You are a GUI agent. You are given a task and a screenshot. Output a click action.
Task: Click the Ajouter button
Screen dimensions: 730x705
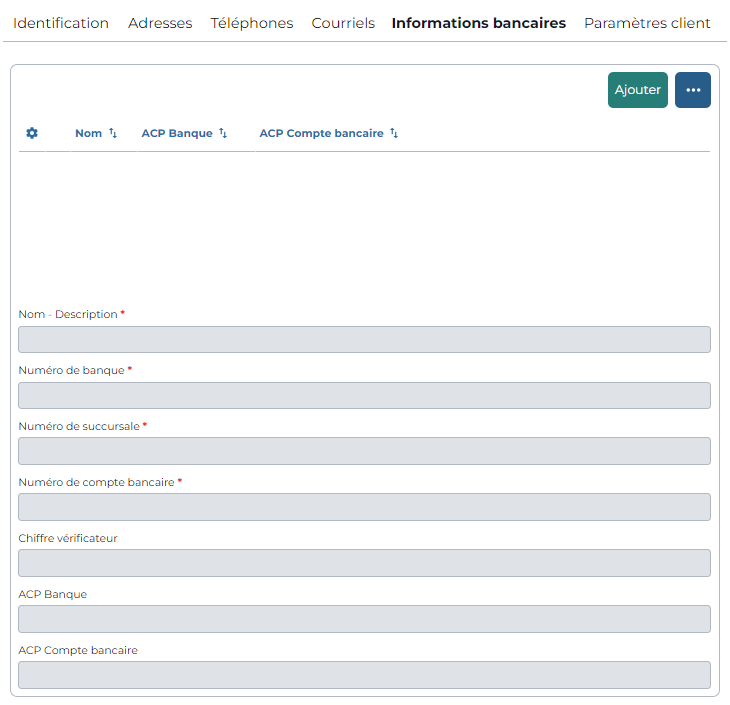tap(638, 90)
